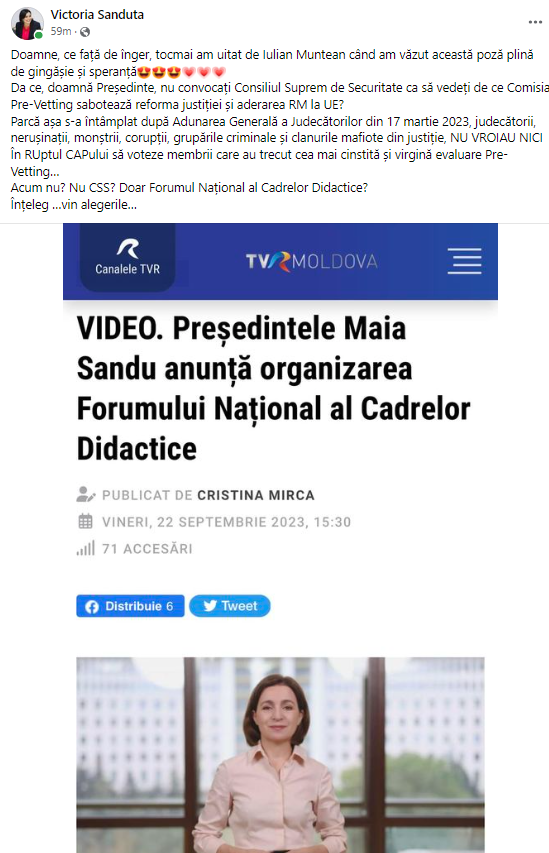Click the calendar icon beside the date
Viewport: 549px width, 853px height.
coord(85,522)
